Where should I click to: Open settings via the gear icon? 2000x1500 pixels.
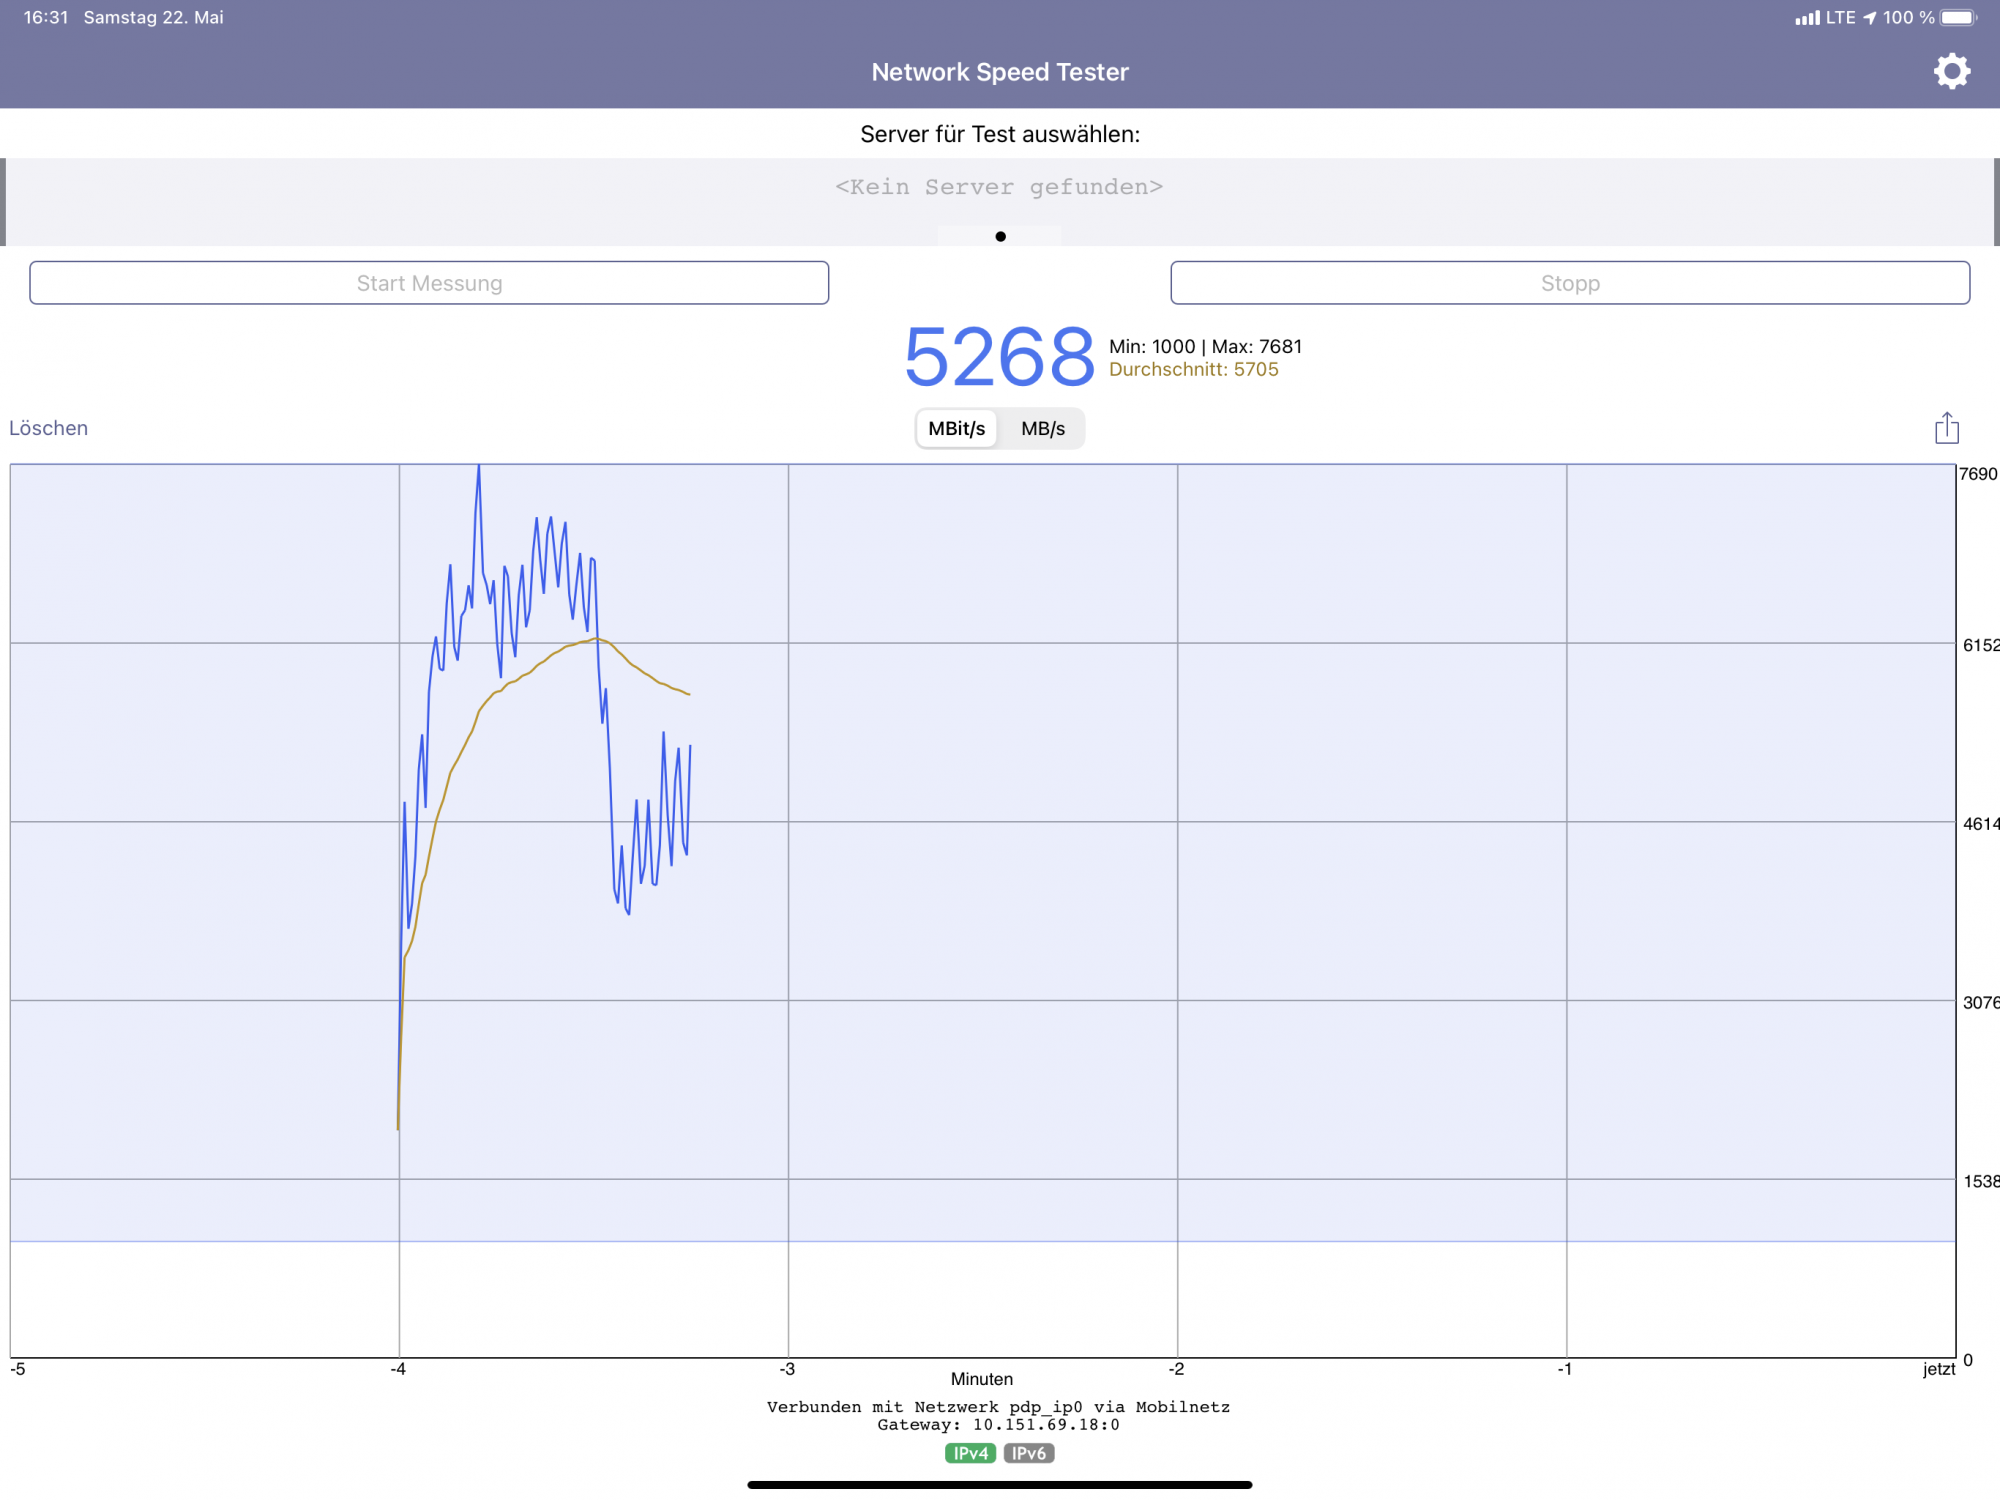1951,72
